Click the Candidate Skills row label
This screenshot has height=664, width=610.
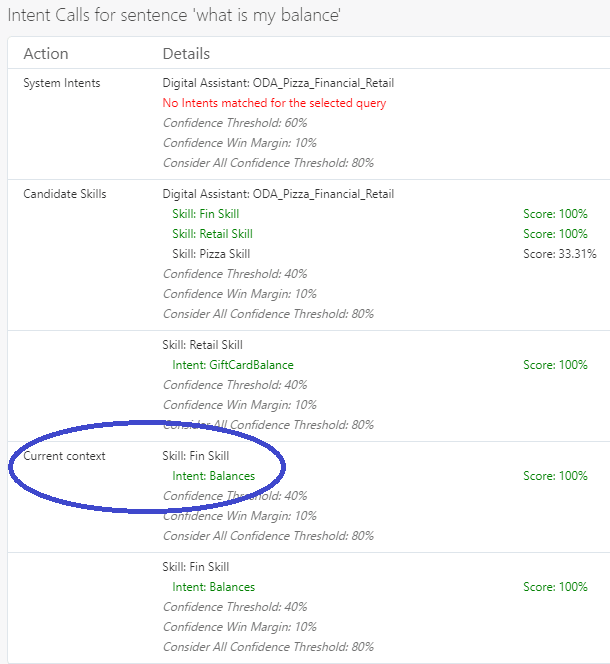pos(65,194)
